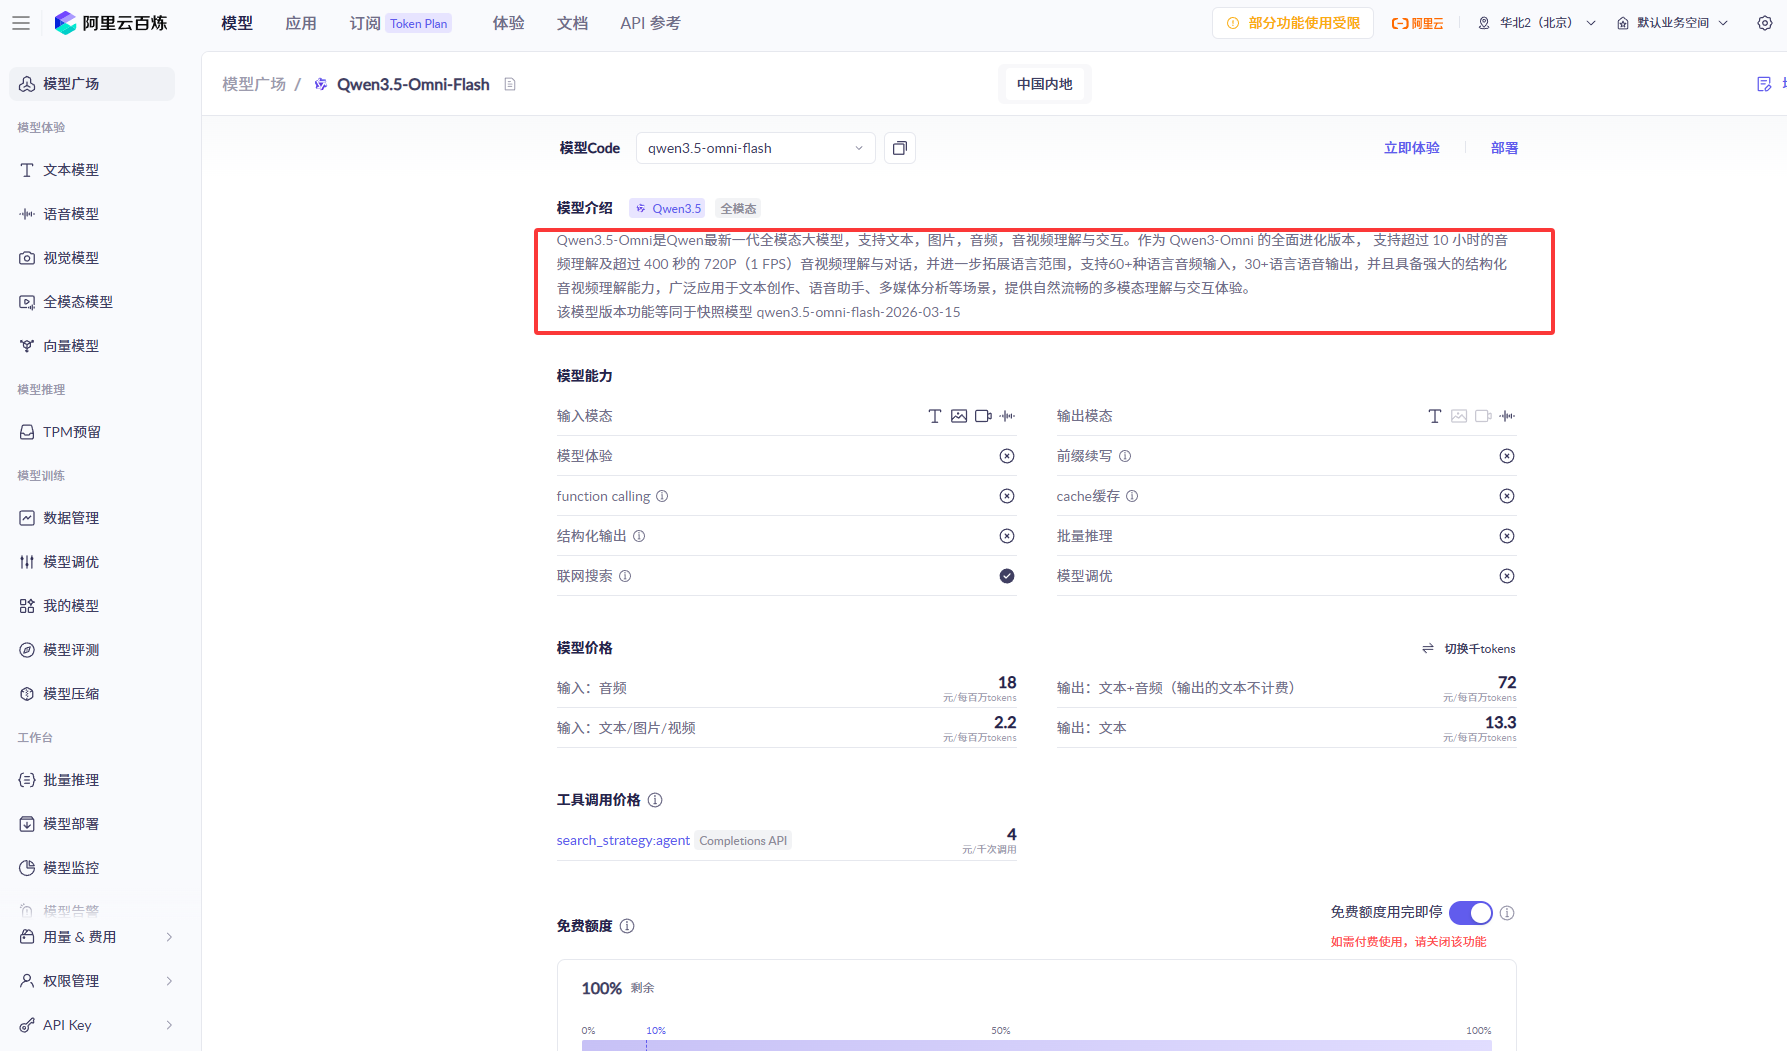Viewport: 1787px width, 1051px height.
Task: Click the Aliyun Bailian logo
Action: click(111, 23)
